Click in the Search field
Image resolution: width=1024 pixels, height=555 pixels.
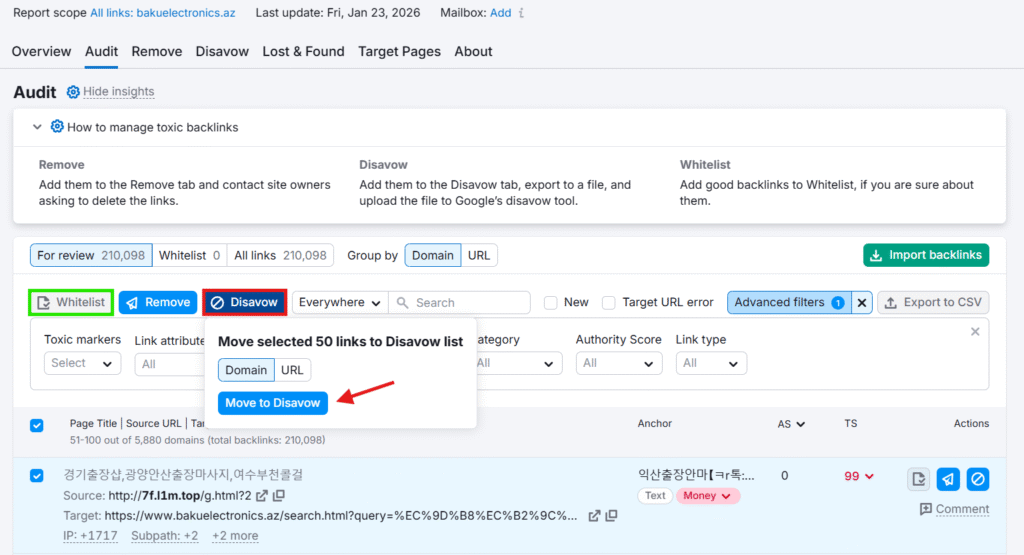coord(459,302)
